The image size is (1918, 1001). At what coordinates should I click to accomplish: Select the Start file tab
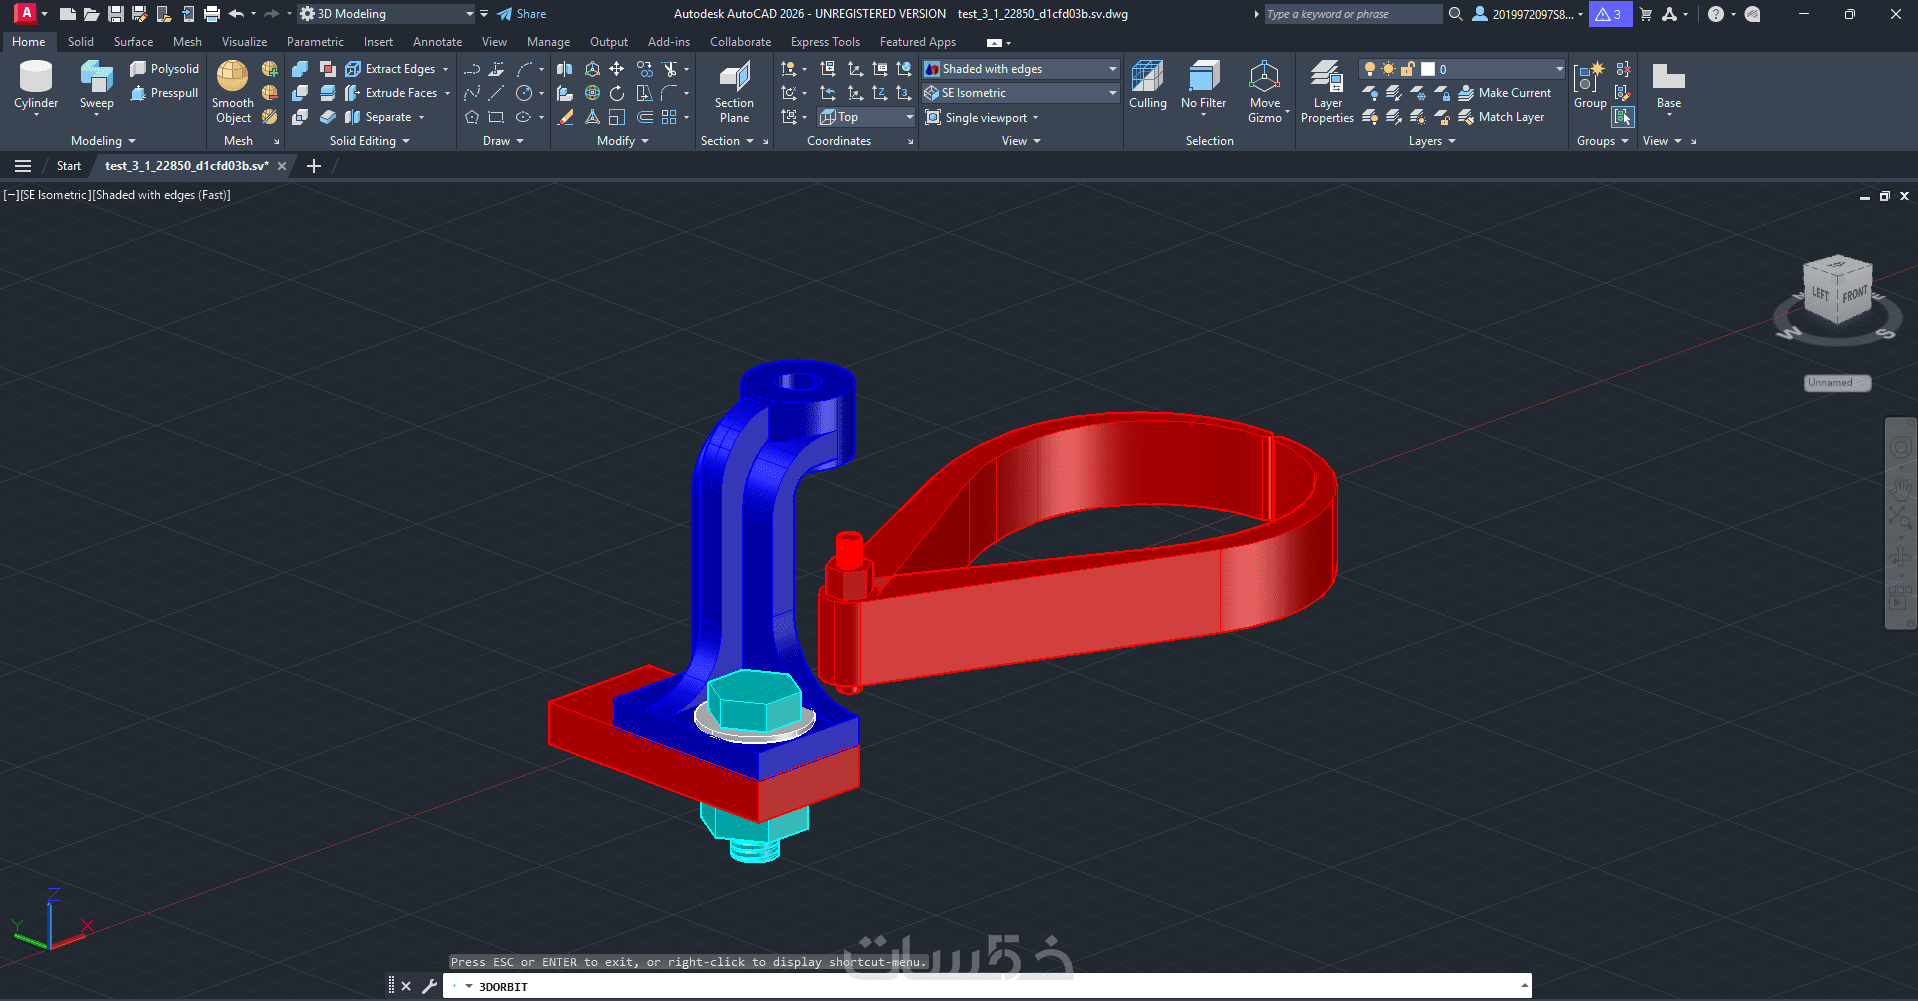(x=69, y=166)
